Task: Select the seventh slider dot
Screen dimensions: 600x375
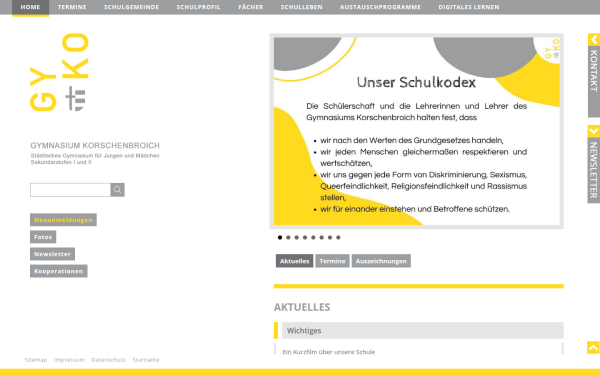Action: point(330,237)
